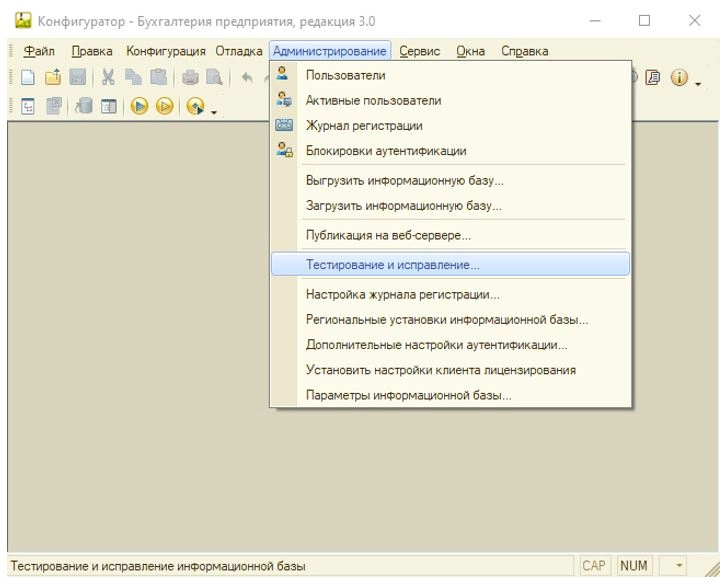Click the Print preview icon

[x=214, y=77]
